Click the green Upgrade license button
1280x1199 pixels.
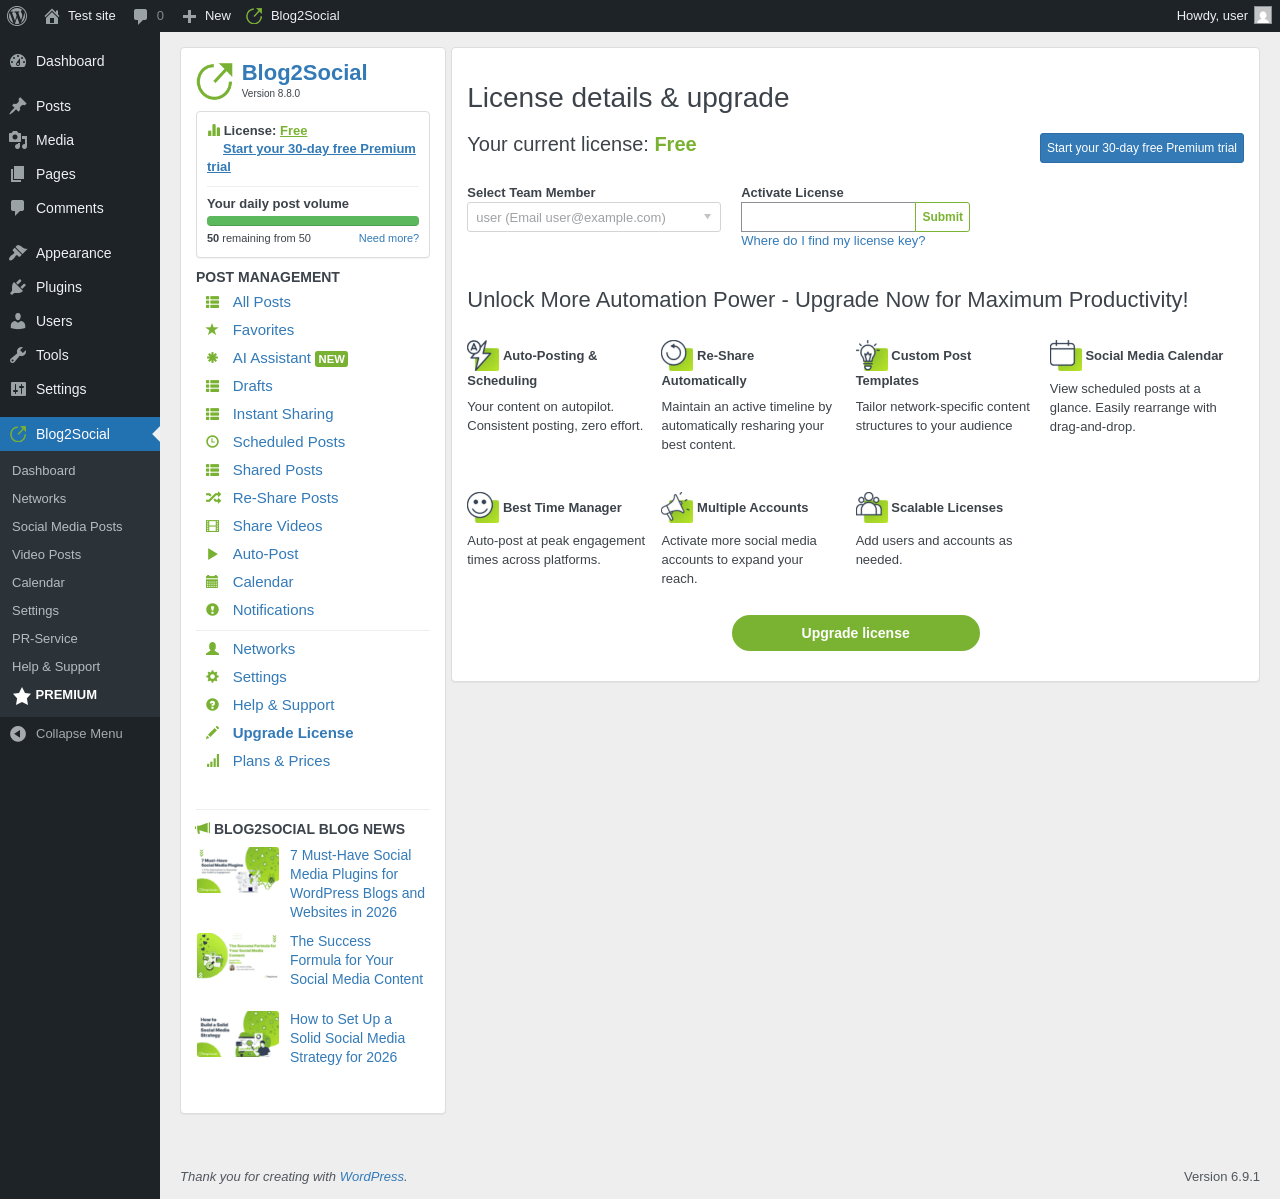tap(856, 633)
